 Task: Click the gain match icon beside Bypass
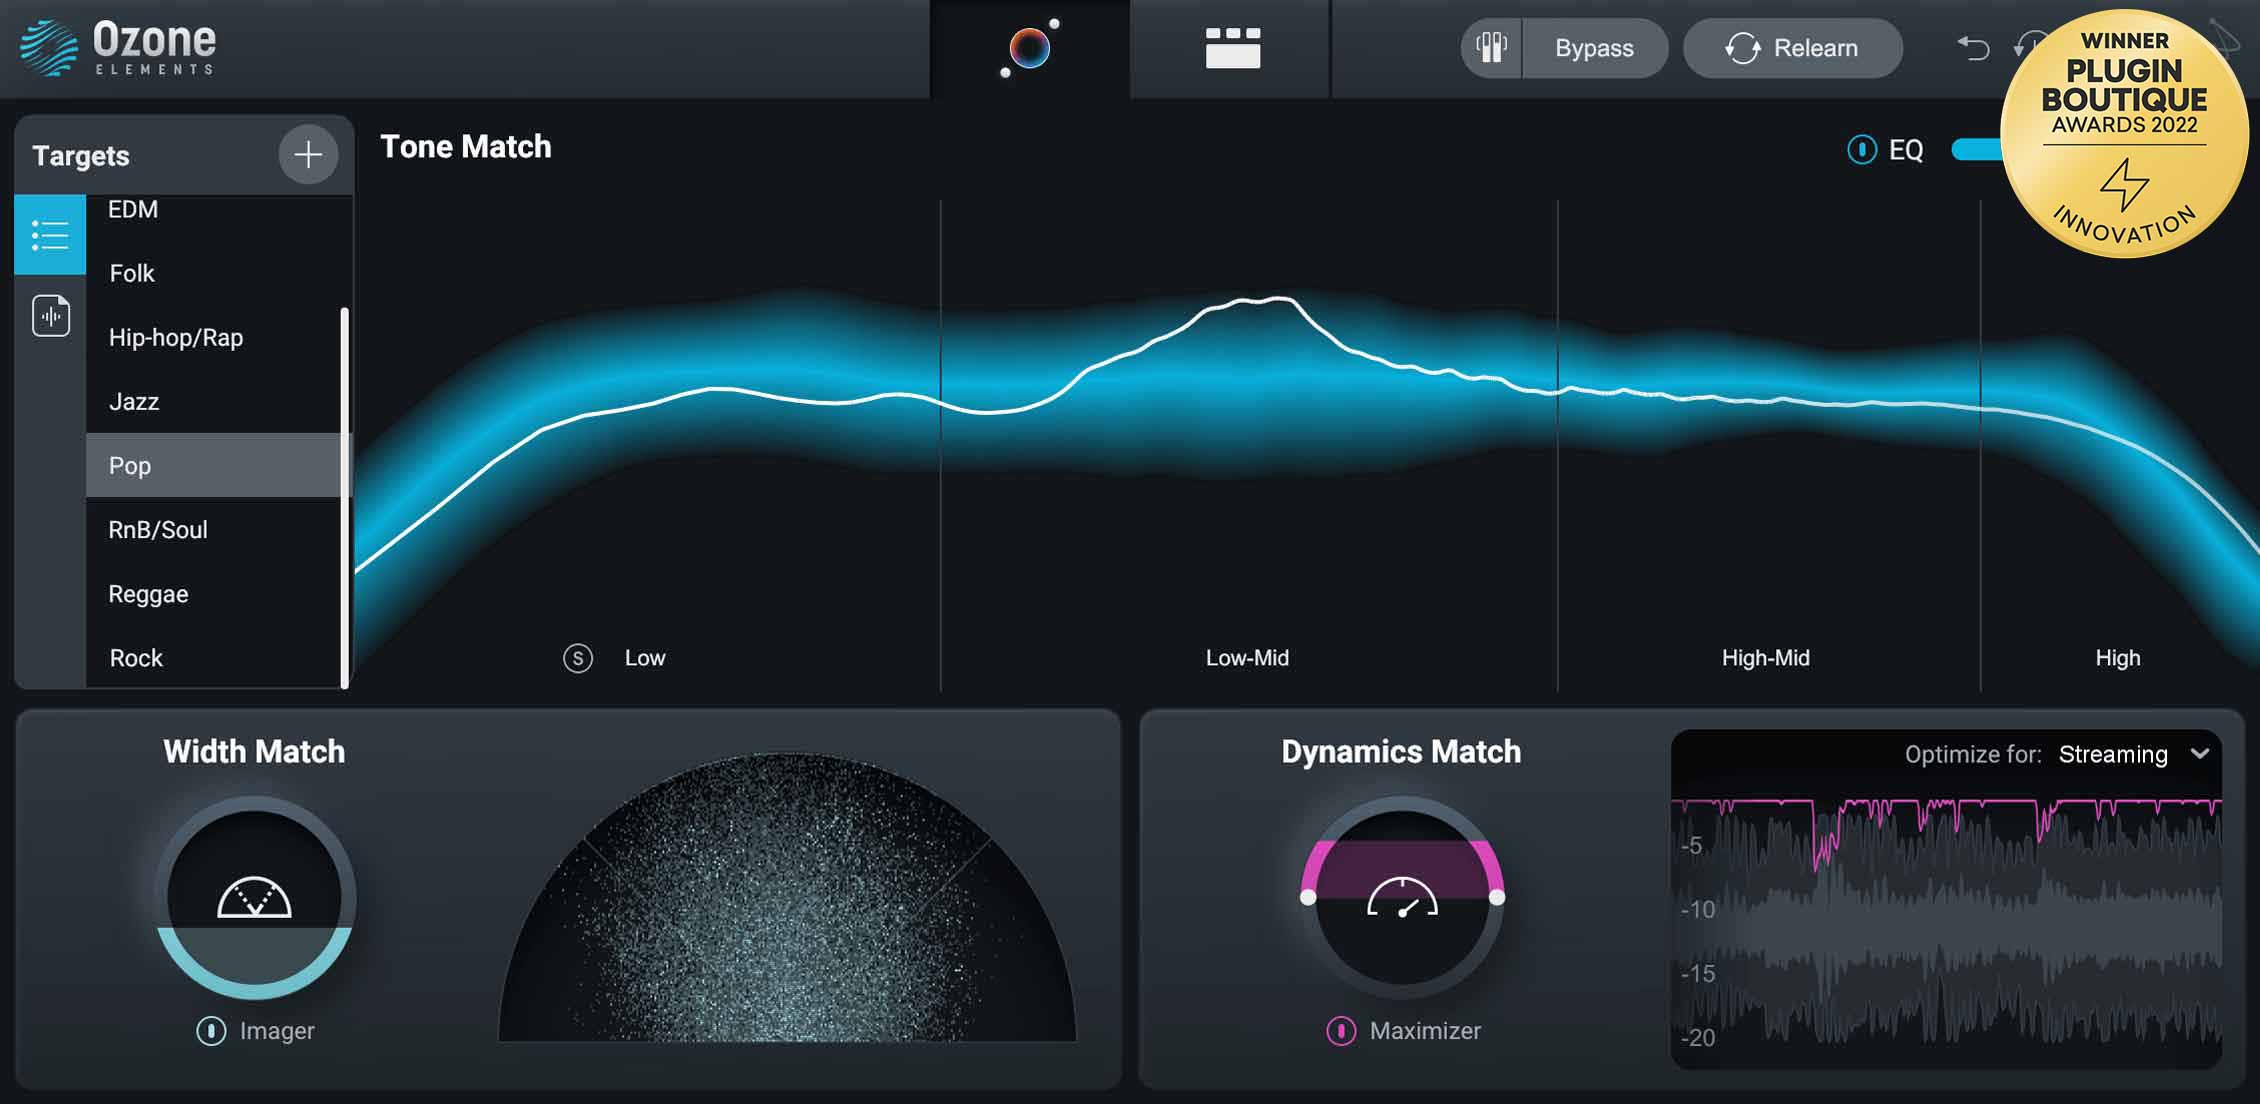1491,48
